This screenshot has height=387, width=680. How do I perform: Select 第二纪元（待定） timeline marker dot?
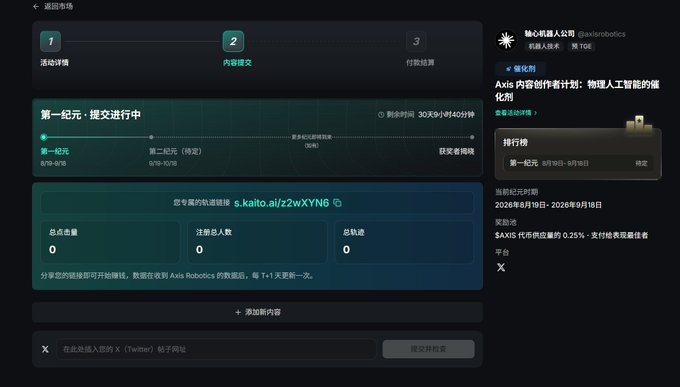pyautogui.click(x=151, y=137)
